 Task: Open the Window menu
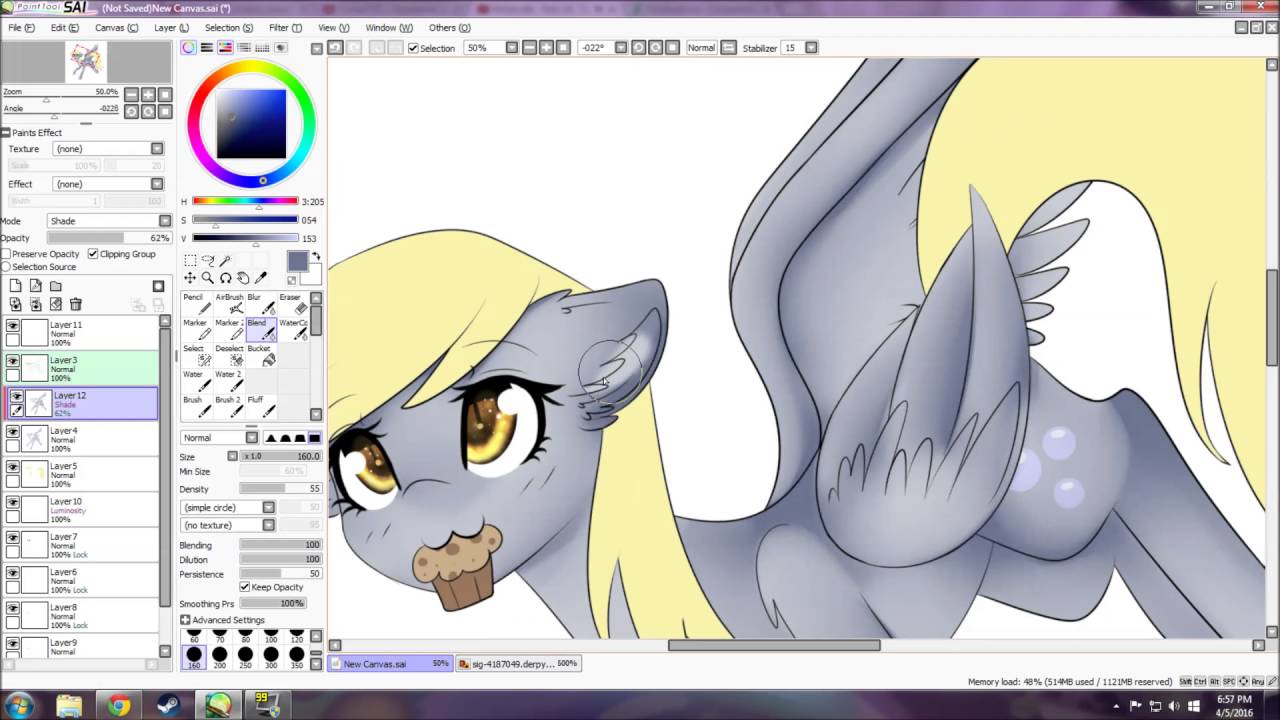(389, 28)
